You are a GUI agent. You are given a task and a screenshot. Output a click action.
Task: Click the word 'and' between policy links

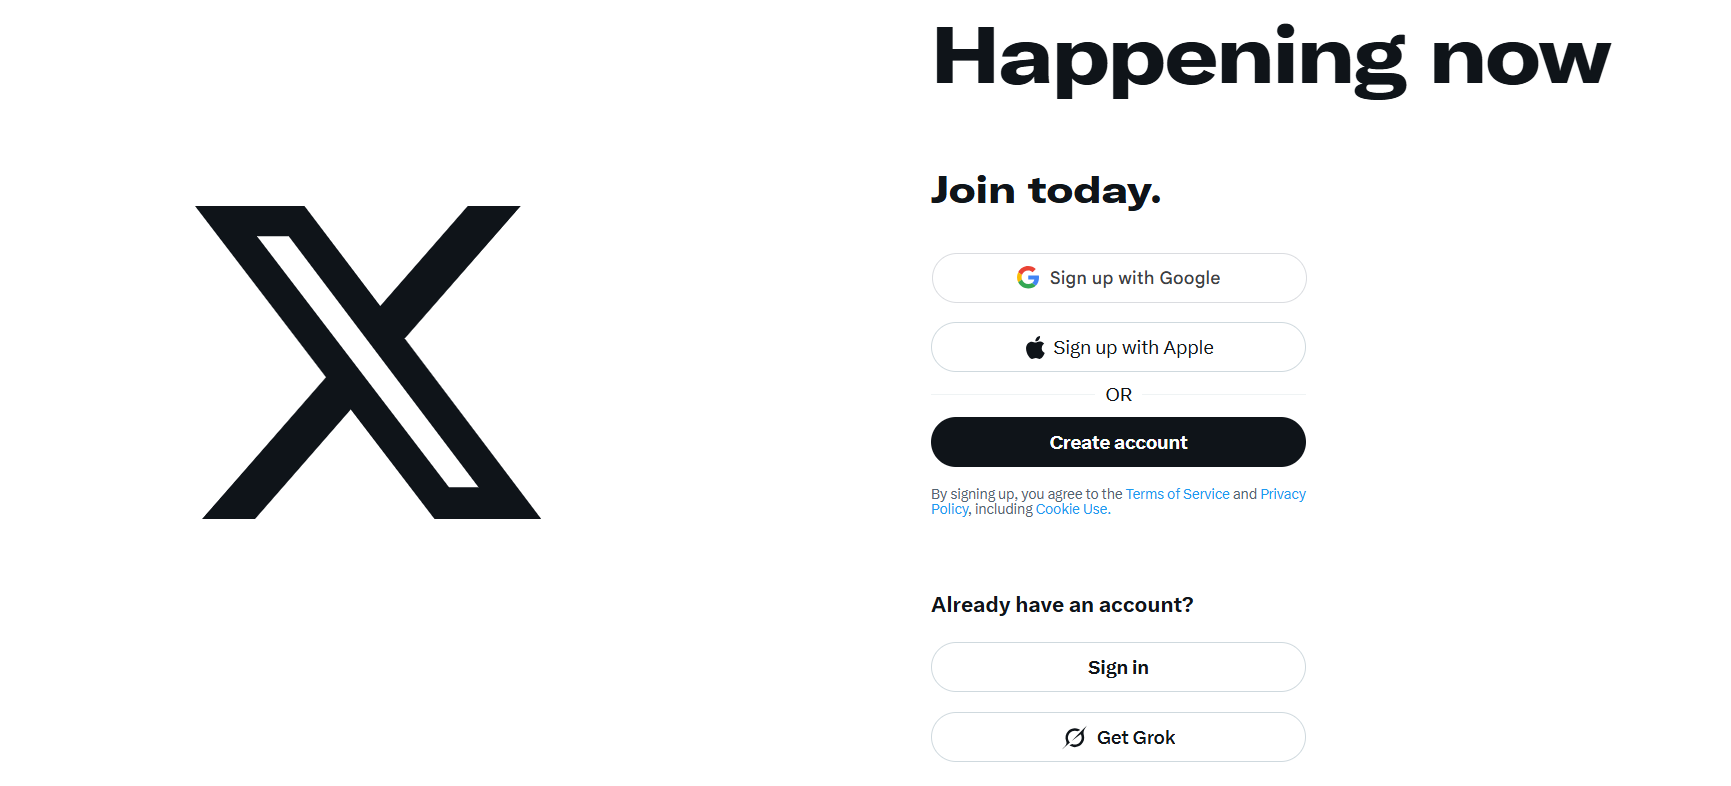pos(1244,494)
